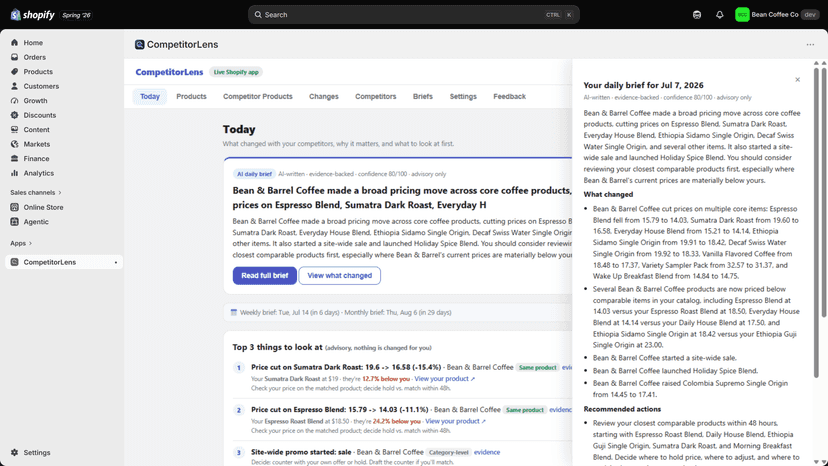This screenshot has height=466, width=828.
Task: Open the CompetitorLens Settings tab
Action: point(463,97)
